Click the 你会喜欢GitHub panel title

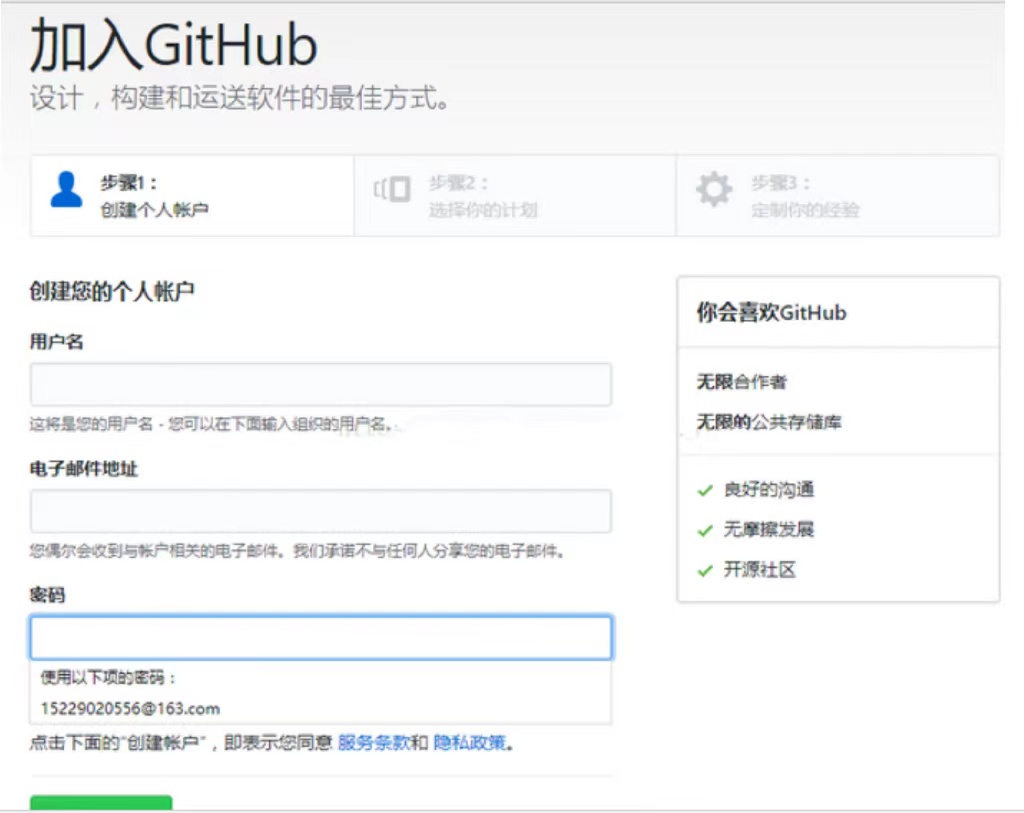pos(771,312)
